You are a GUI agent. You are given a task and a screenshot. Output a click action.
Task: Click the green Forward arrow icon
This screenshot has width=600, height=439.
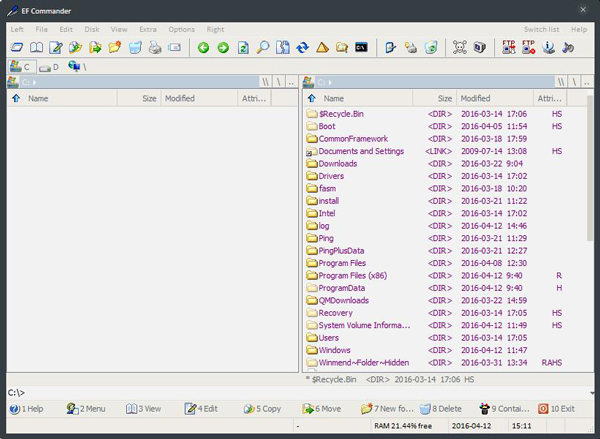click(223, 47)
